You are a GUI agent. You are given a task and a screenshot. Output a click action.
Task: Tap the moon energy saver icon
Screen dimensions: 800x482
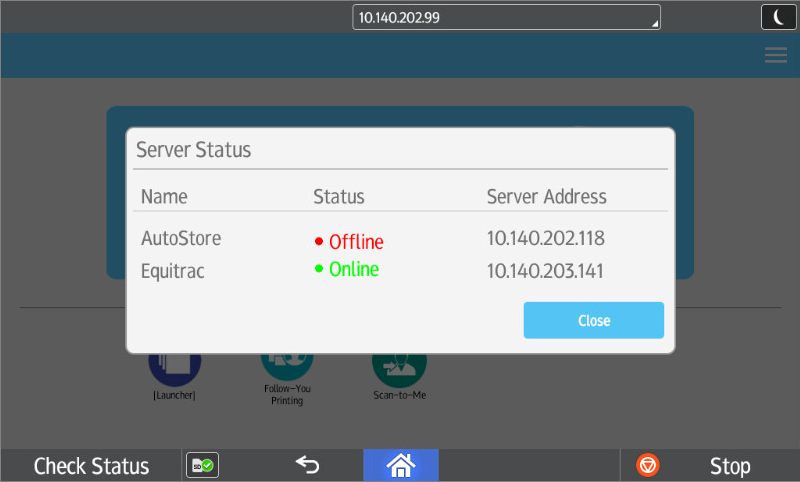pos(778,17)
